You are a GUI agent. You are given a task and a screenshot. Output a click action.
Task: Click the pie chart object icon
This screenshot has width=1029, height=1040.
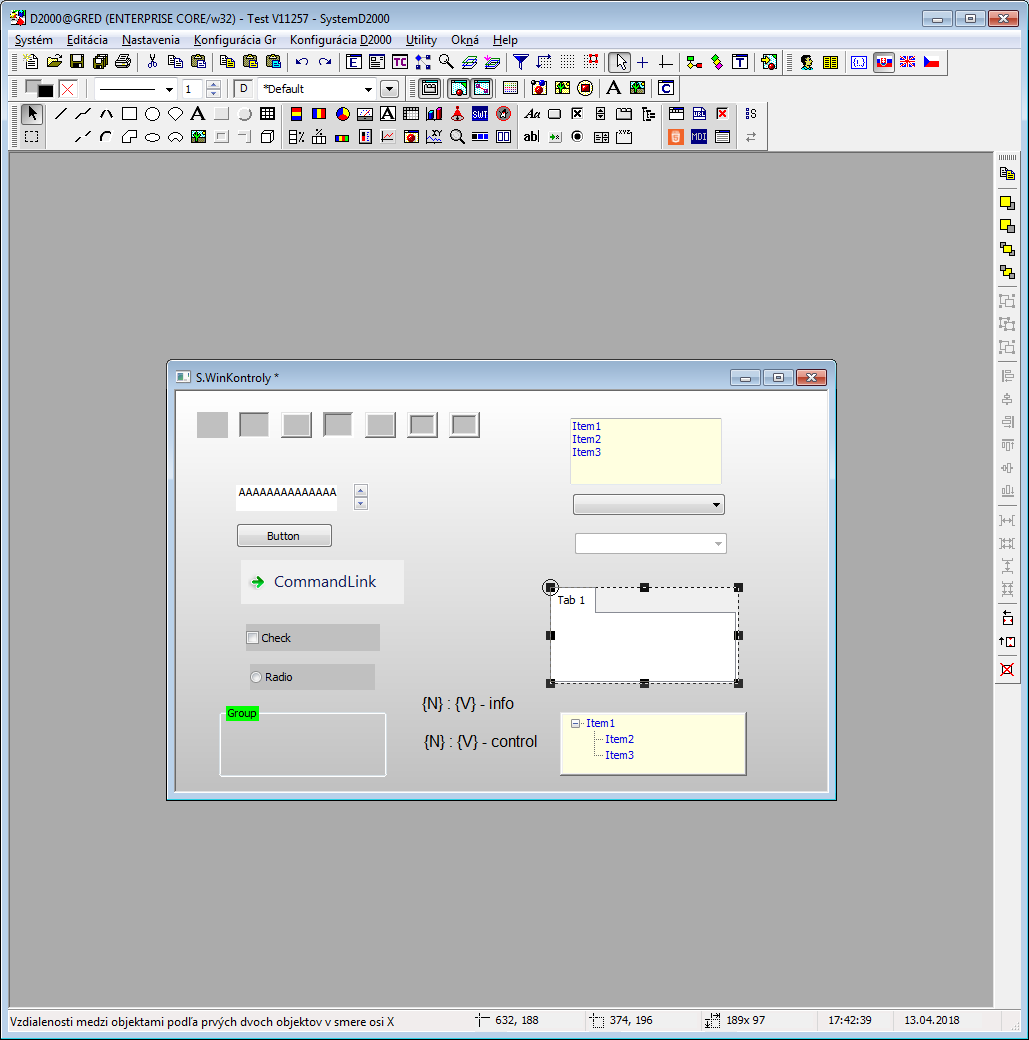[x=342, y=114]
